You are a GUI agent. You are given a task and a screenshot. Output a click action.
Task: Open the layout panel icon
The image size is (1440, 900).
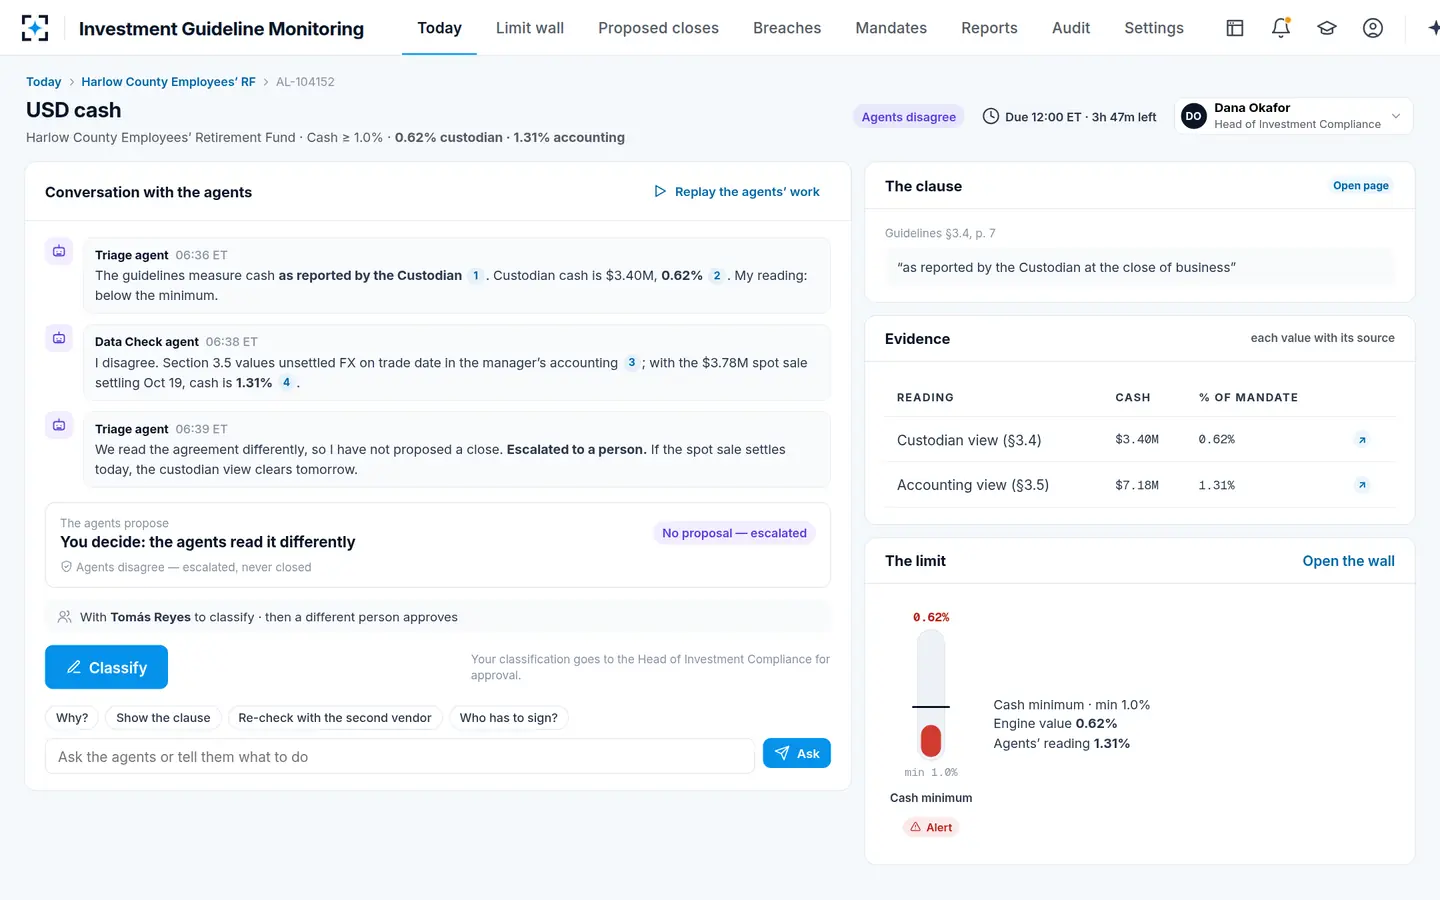pos(1235,28)
